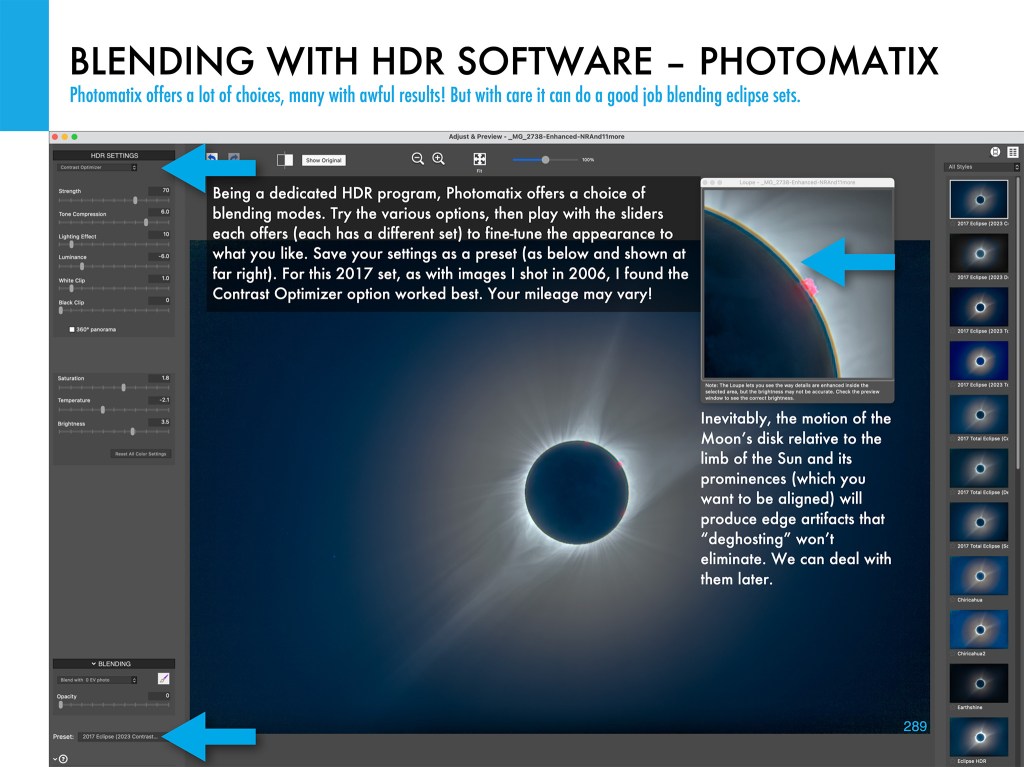Image resolution: width=1024 pixels, height=767 pixels.
Task: Click the help question mark icon
Action: tap(63, 759)
